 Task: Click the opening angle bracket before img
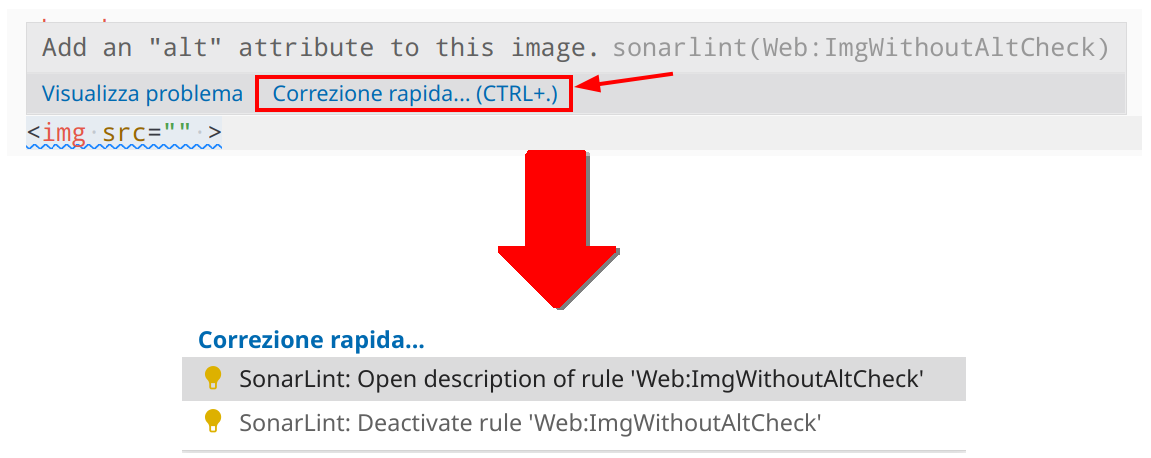pos(34,132)
